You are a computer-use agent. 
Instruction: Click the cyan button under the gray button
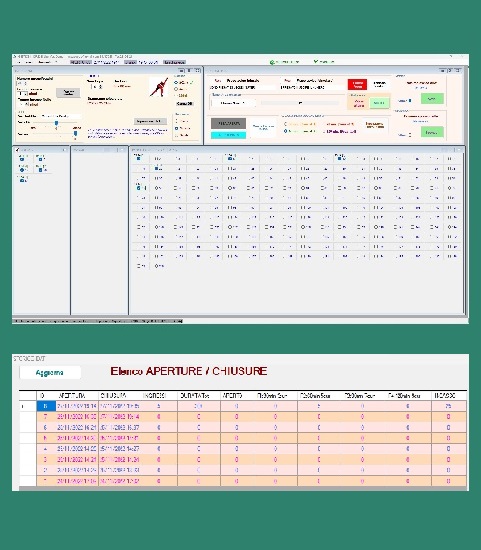click(x=228, y=135)
